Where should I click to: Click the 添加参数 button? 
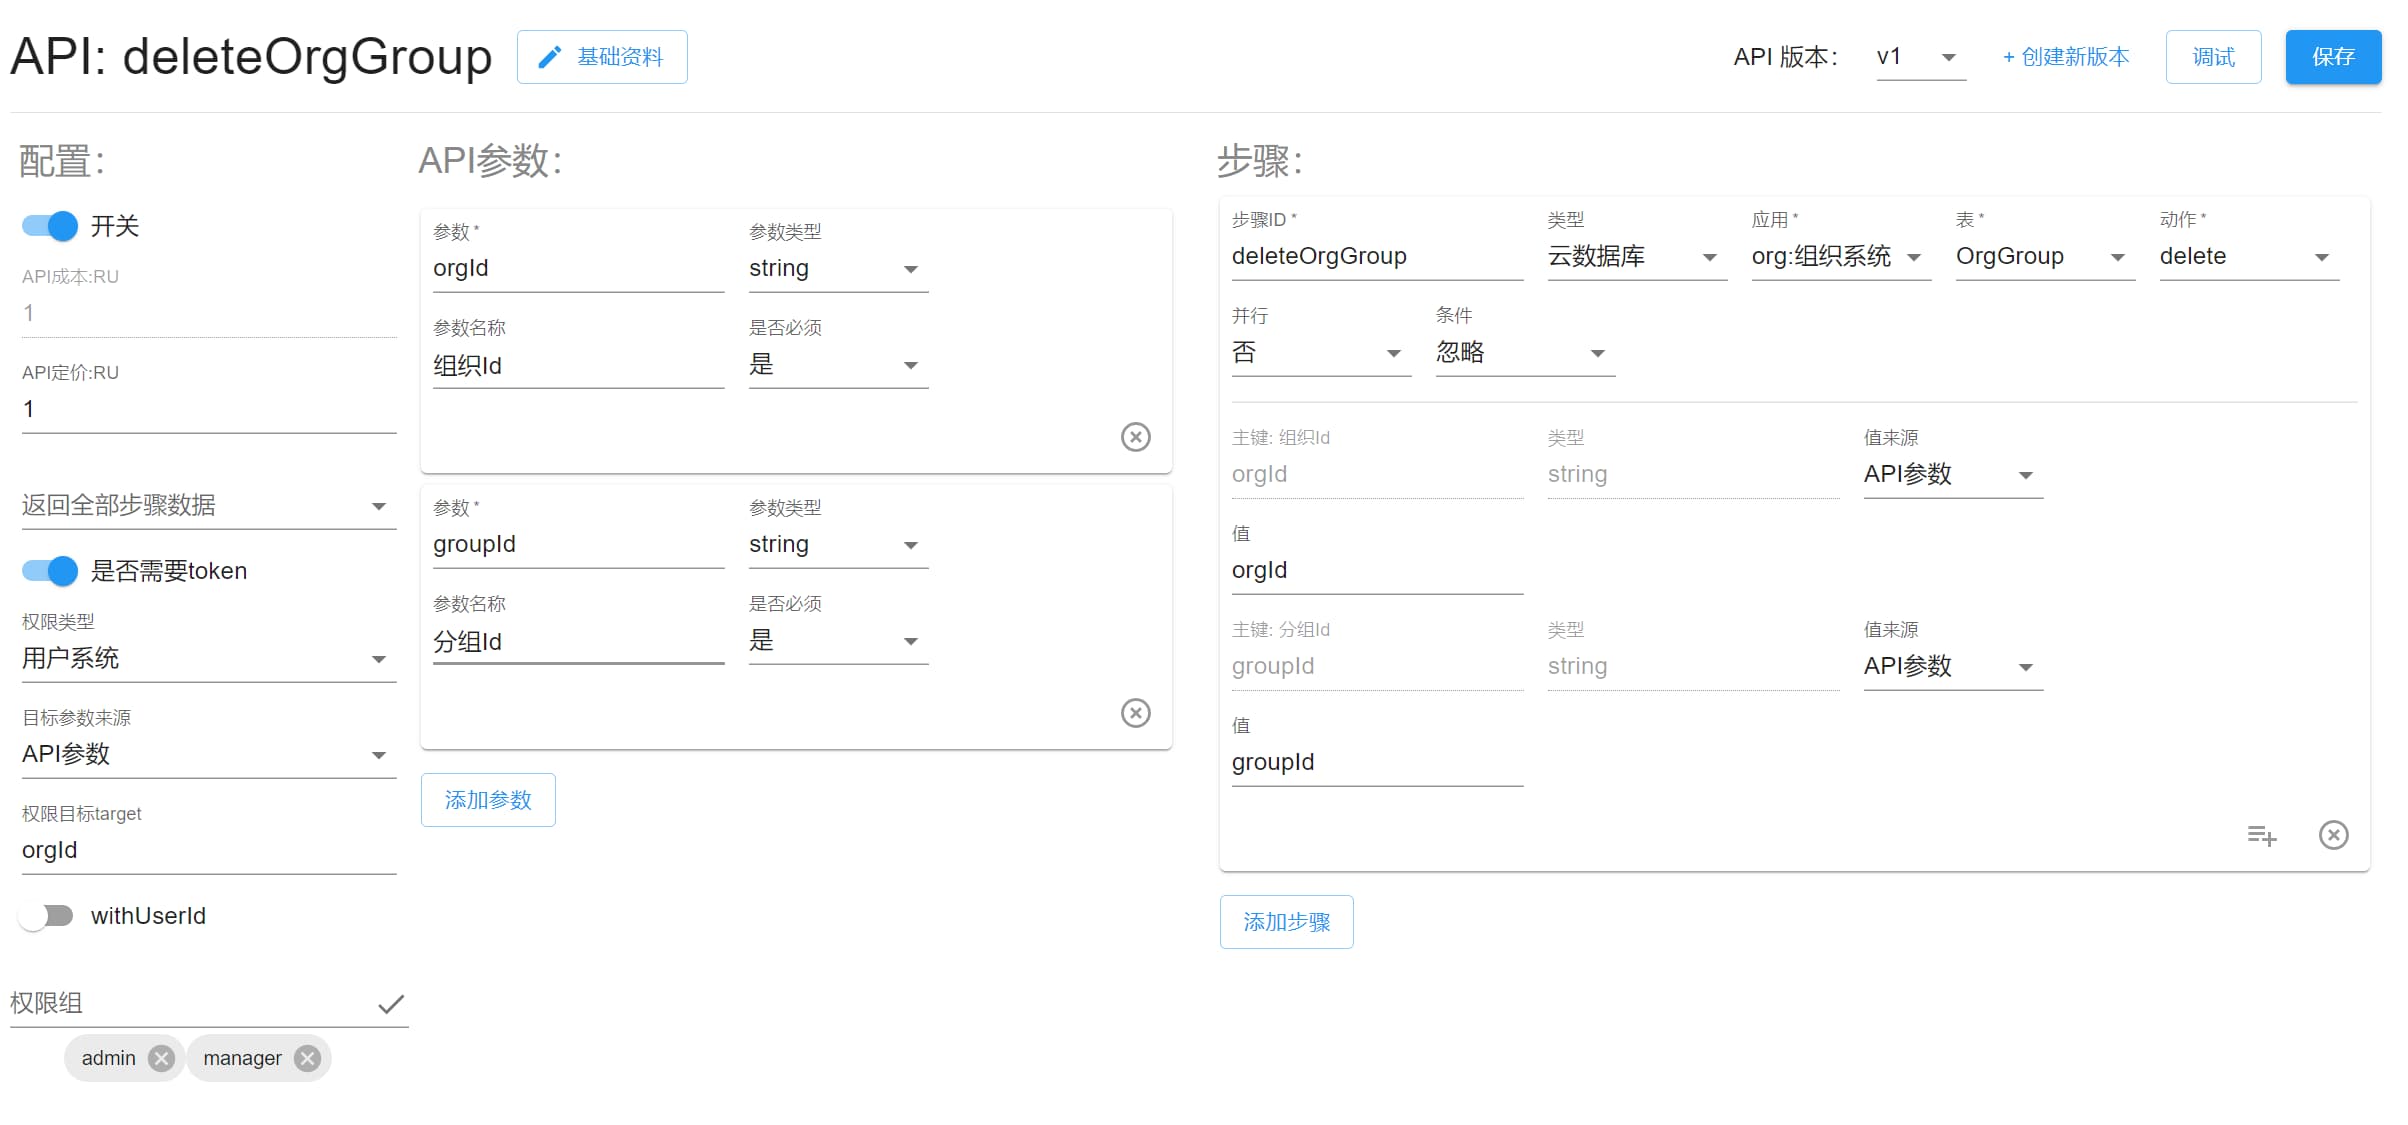(x=488, y=800)
